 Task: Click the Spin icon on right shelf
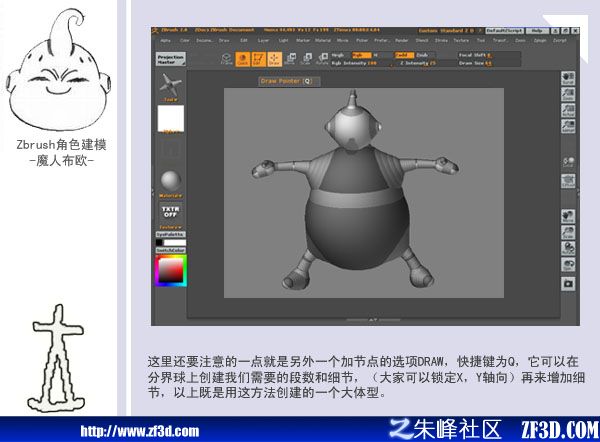(568, 264)
